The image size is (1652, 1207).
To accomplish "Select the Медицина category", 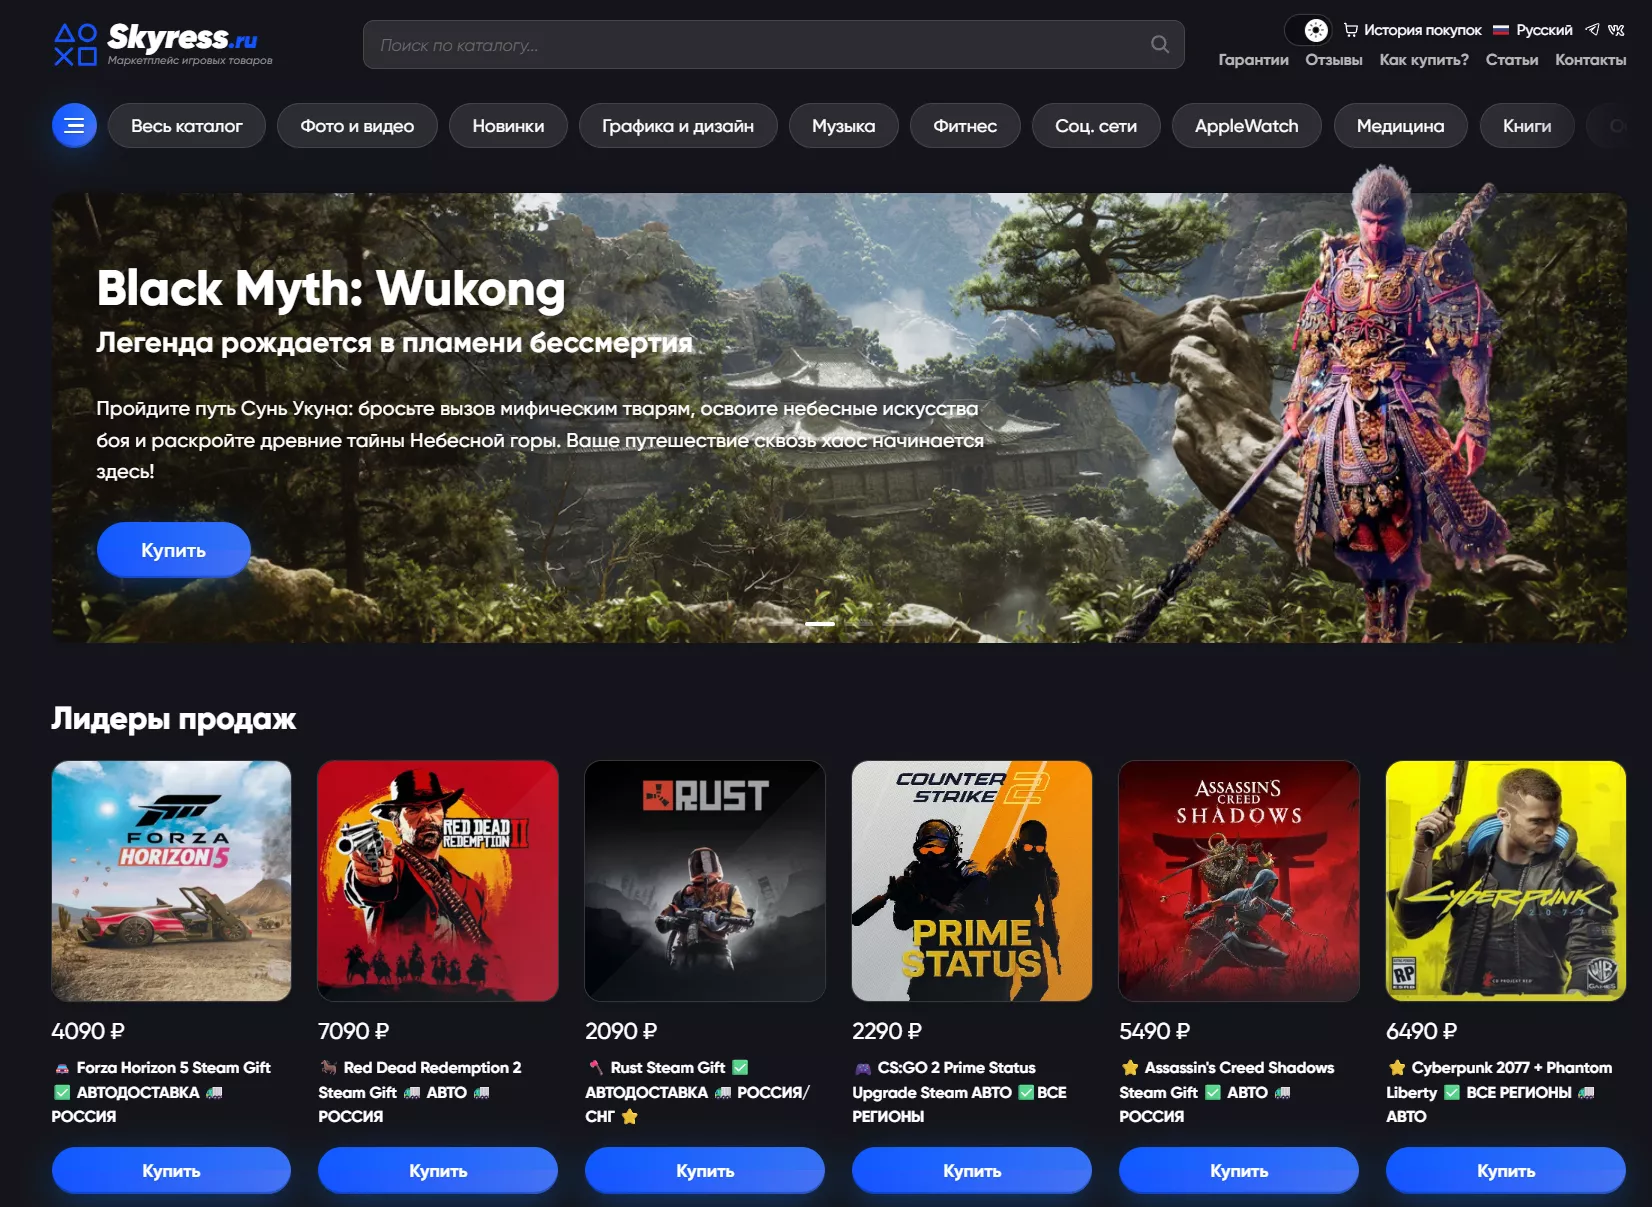I will pyautogui.click(x=1400, y=126).
